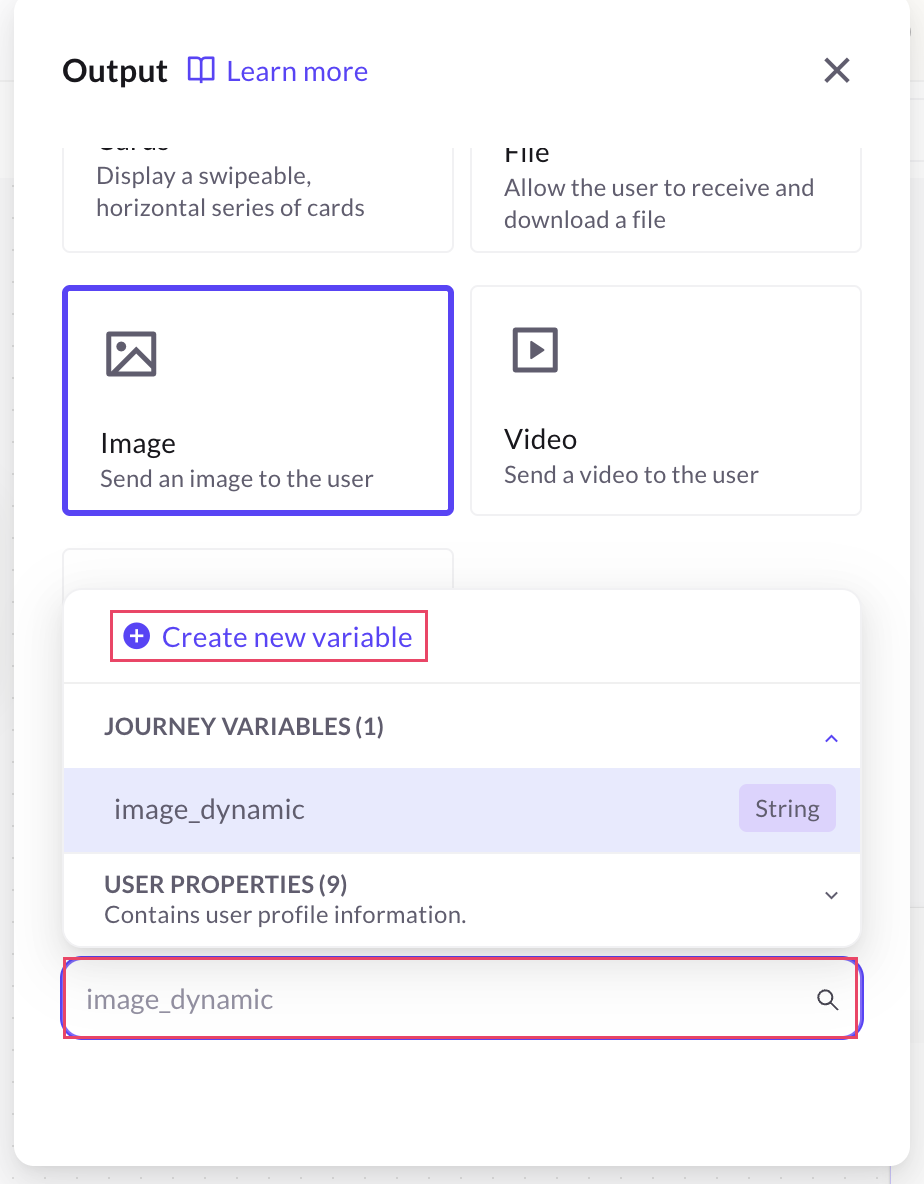Collapse Journey Variables using the up chevron
This screenshot has width=924, height=1184.
pos(830,739)
